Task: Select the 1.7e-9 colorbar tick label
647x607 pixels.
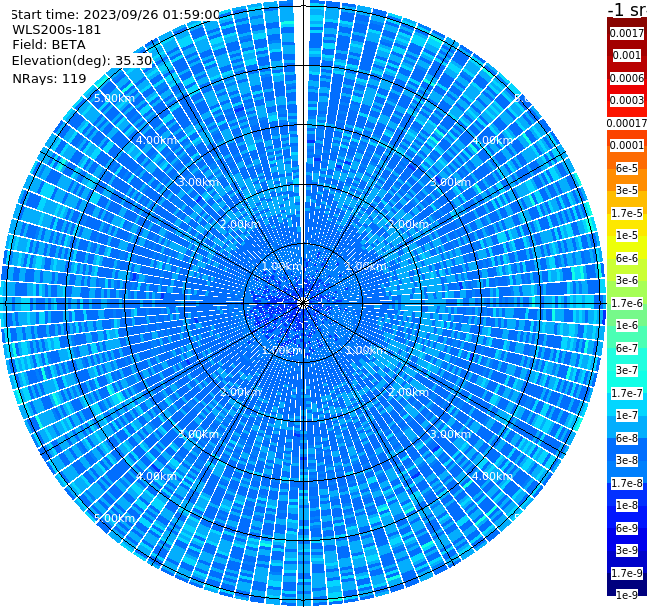Action: [x=627, y=573]
